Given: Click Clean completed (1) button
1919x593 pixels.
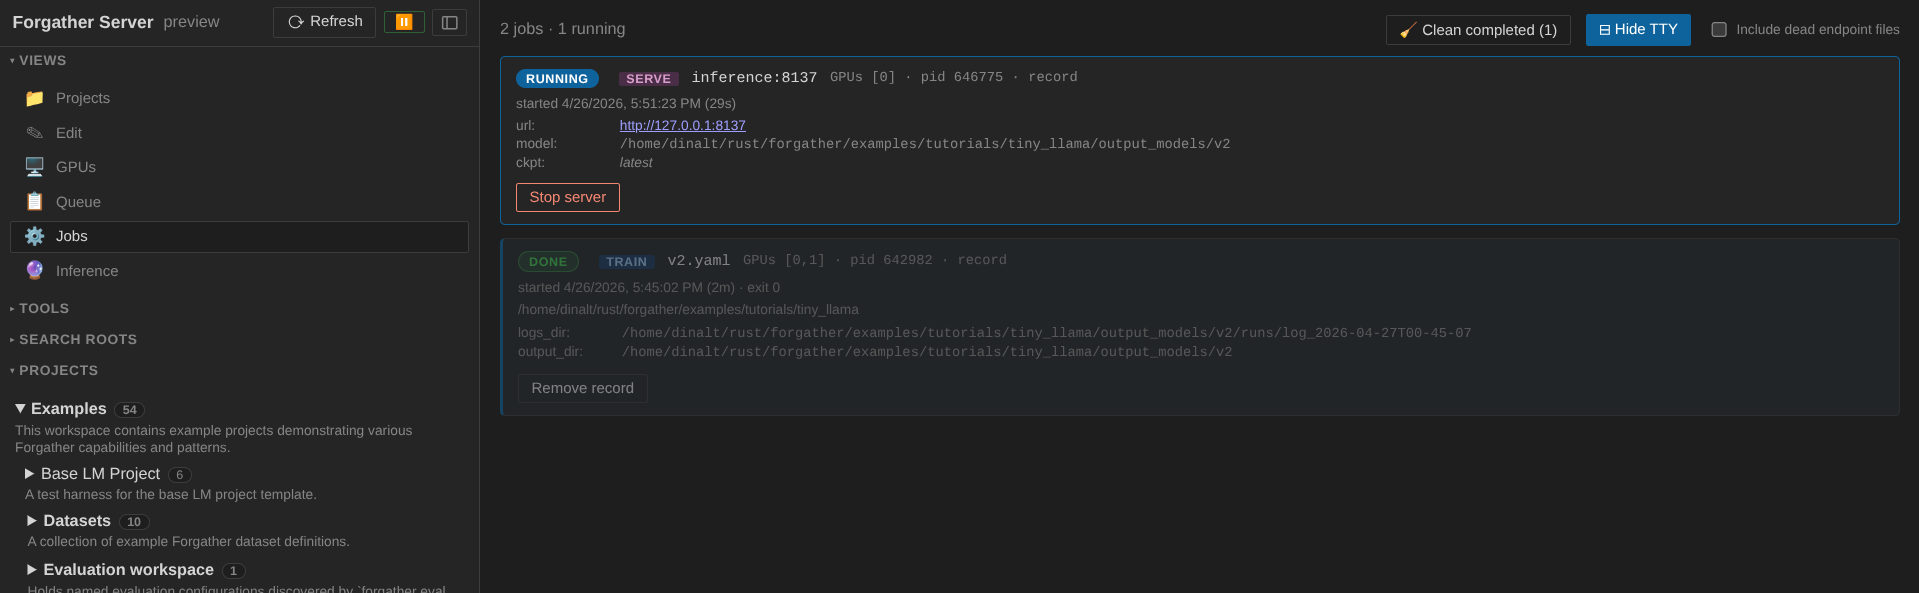Looking at the screenshot, I should pos(1478,30).
